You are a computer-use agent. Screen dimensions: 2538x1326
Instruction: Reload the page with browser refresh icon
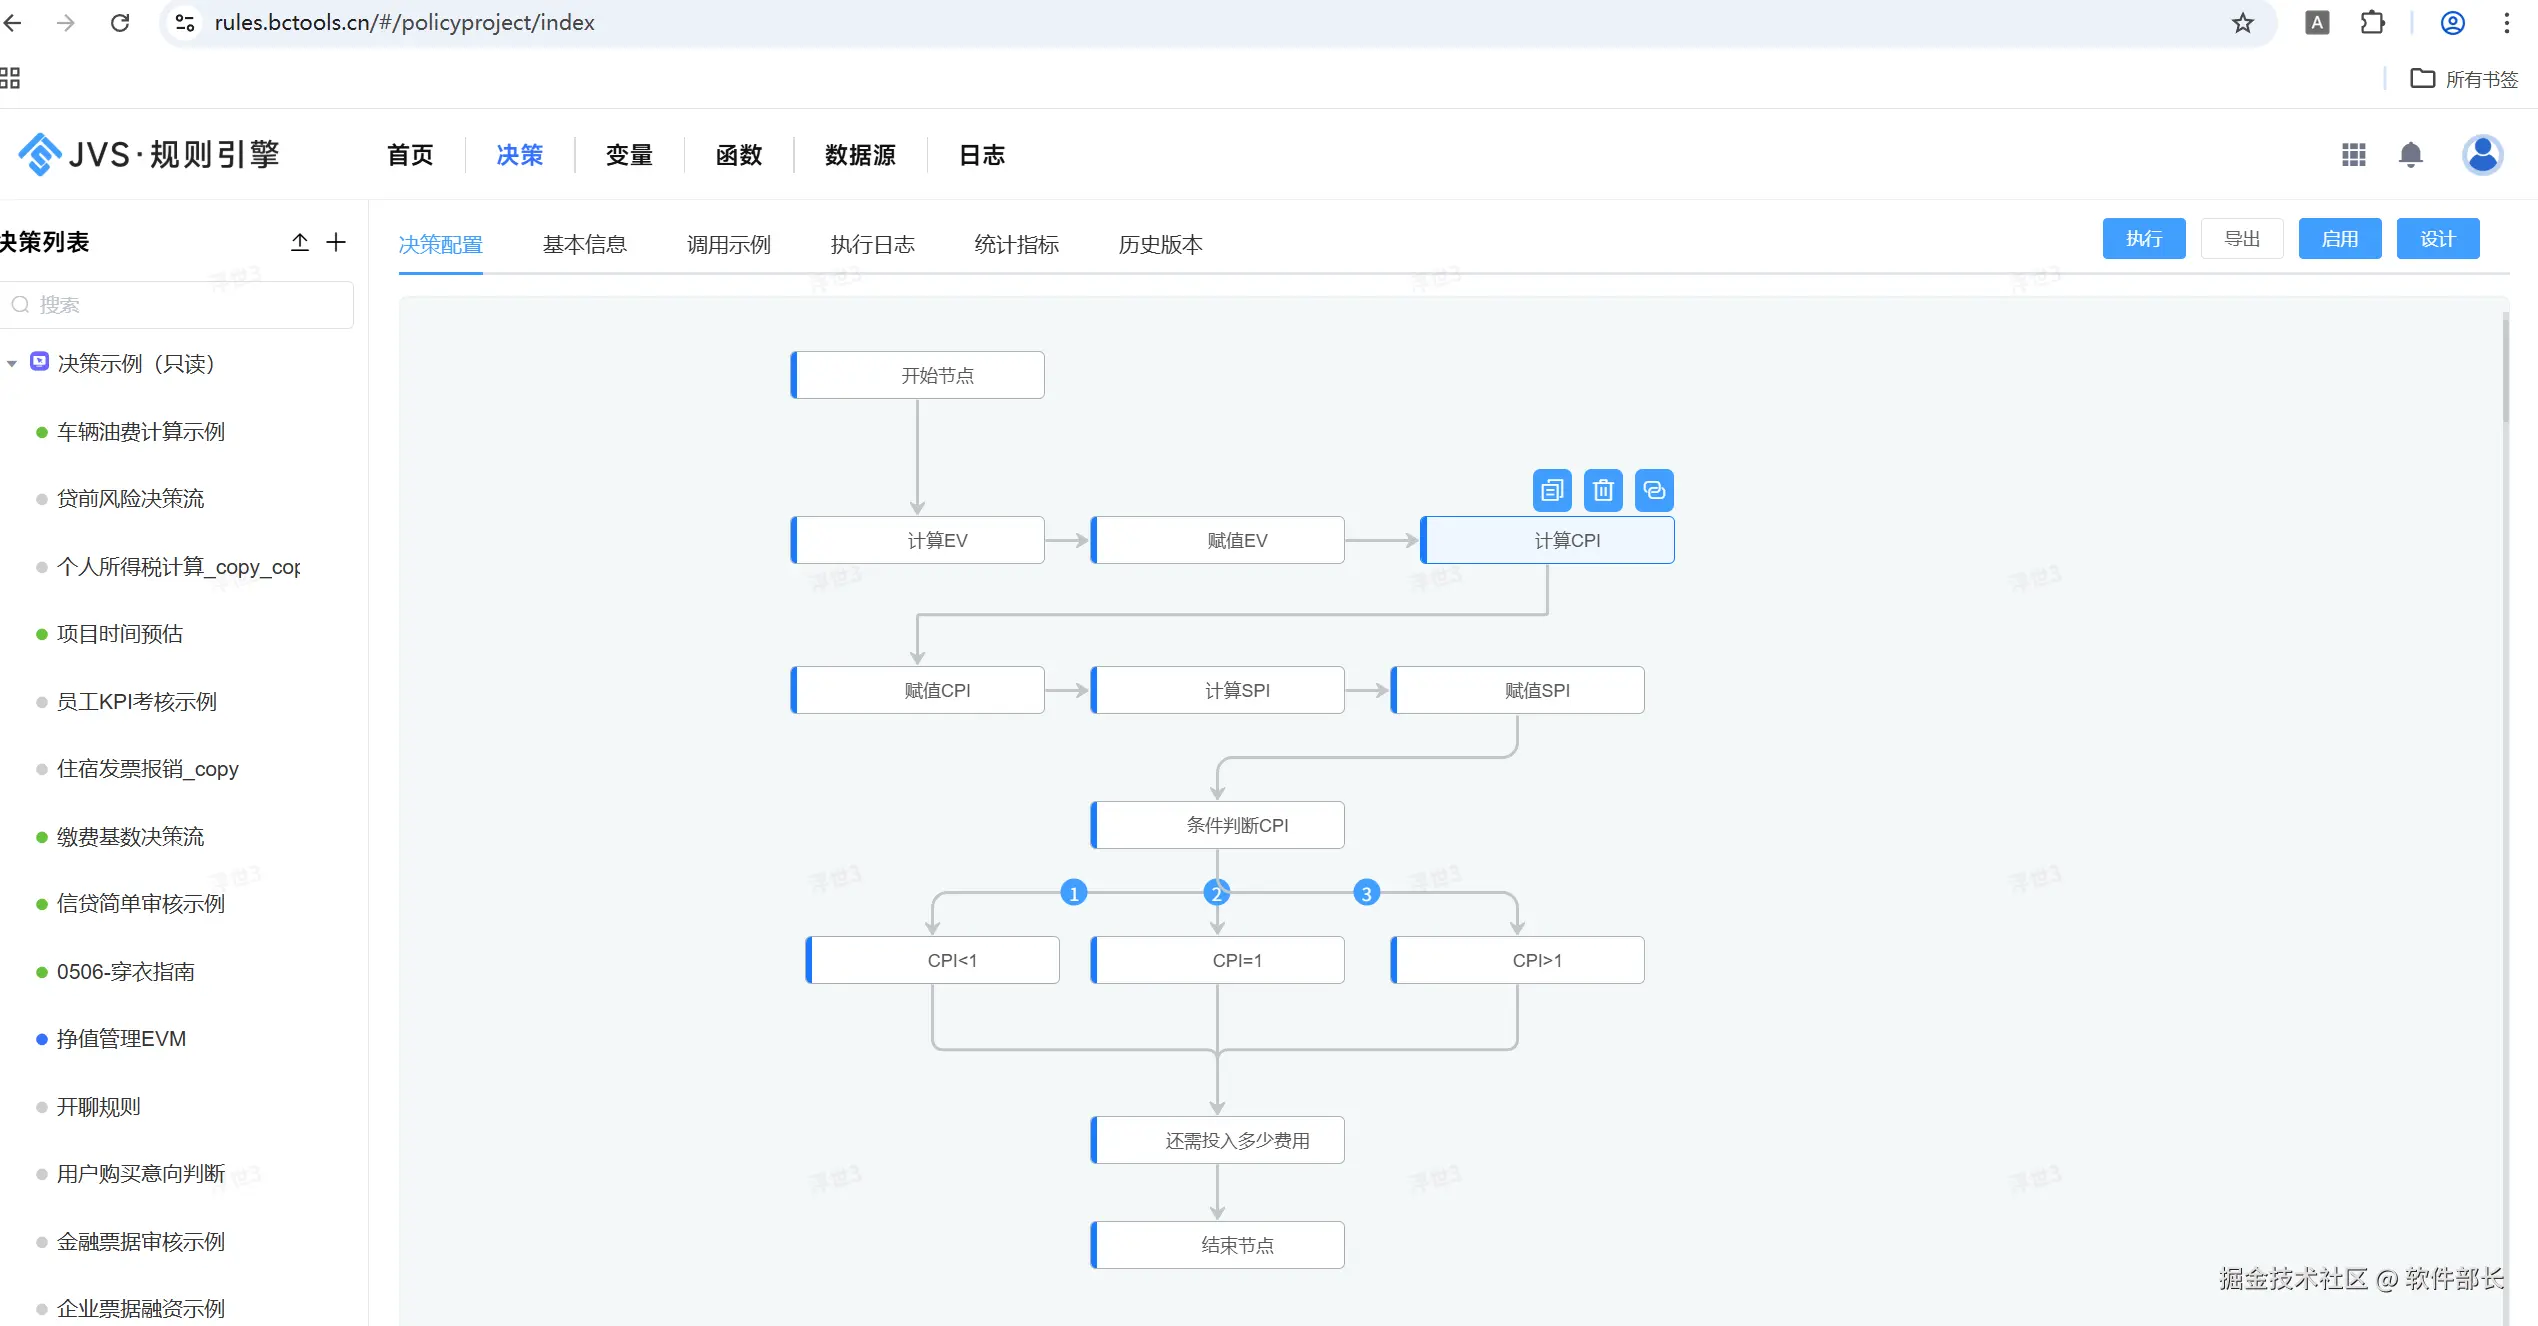pos(120,23)
